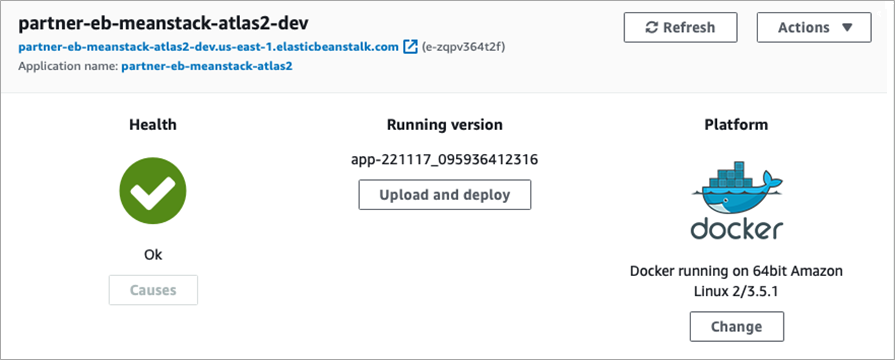895x360 pixels.
Task: Click the Running version heading
Action: pyautogui.click(x=445, y=124)
